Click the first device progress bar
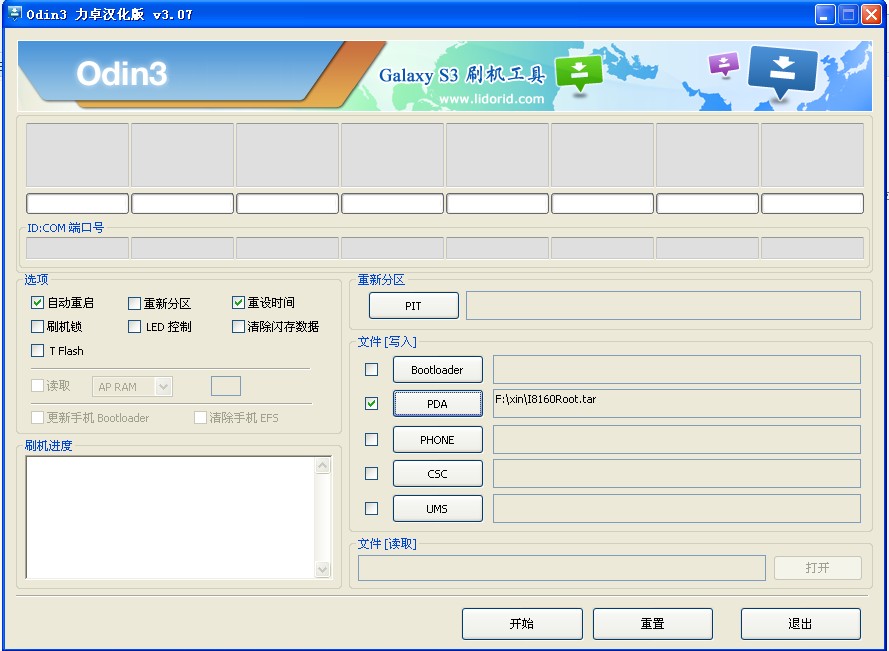This screenshot has width=889, height=651. (x=77, y=204)
